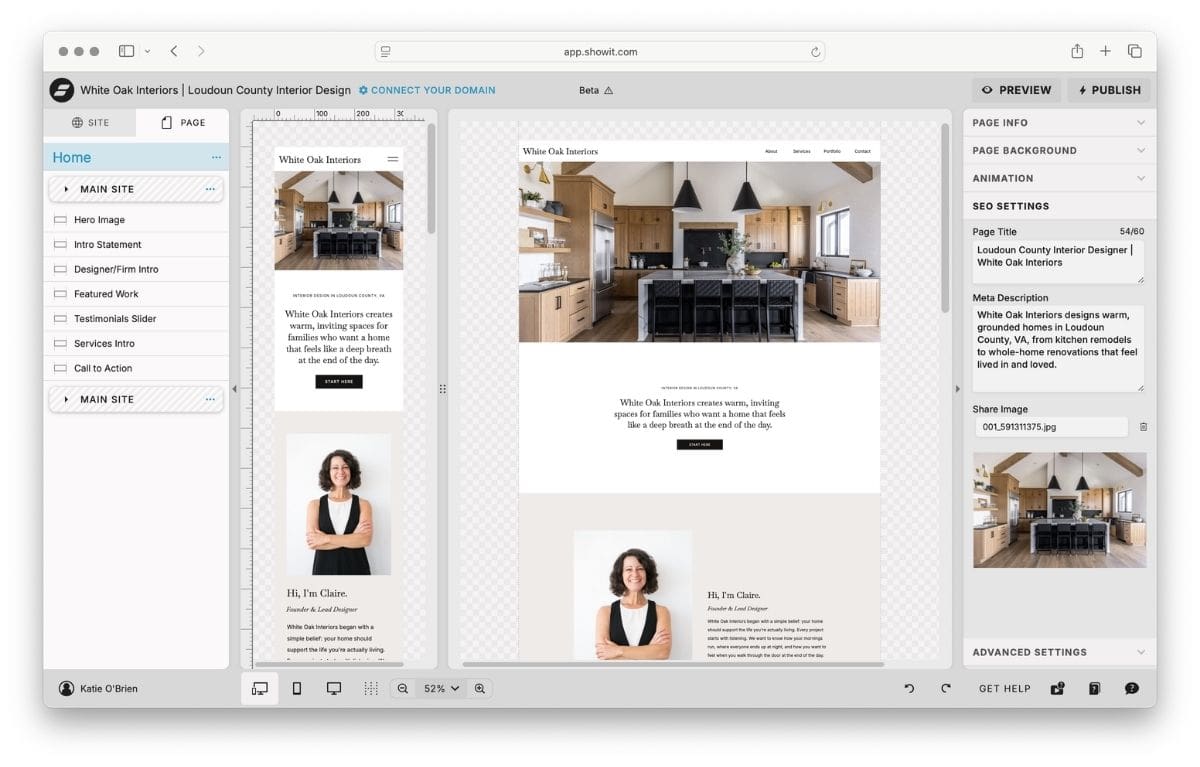Click the Katie O'Brien account avatar
Image resolution: width=1200 pixels, height=767 pixels.
tap(66, 689)
